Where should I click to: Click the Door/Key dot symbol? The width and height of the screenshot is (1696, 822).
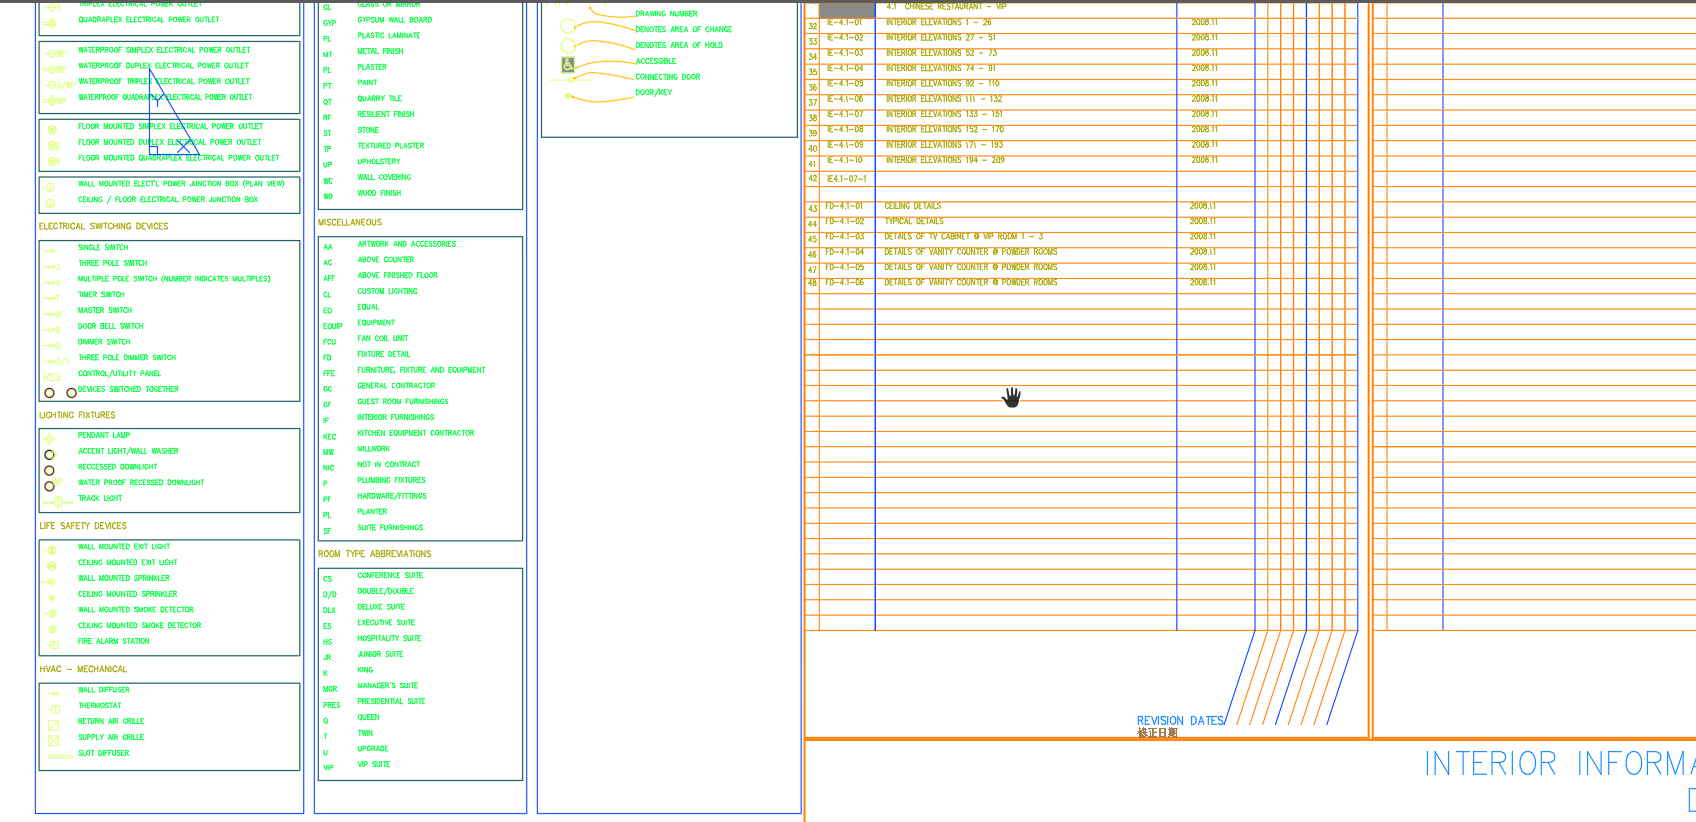click(x=568, y=96)
